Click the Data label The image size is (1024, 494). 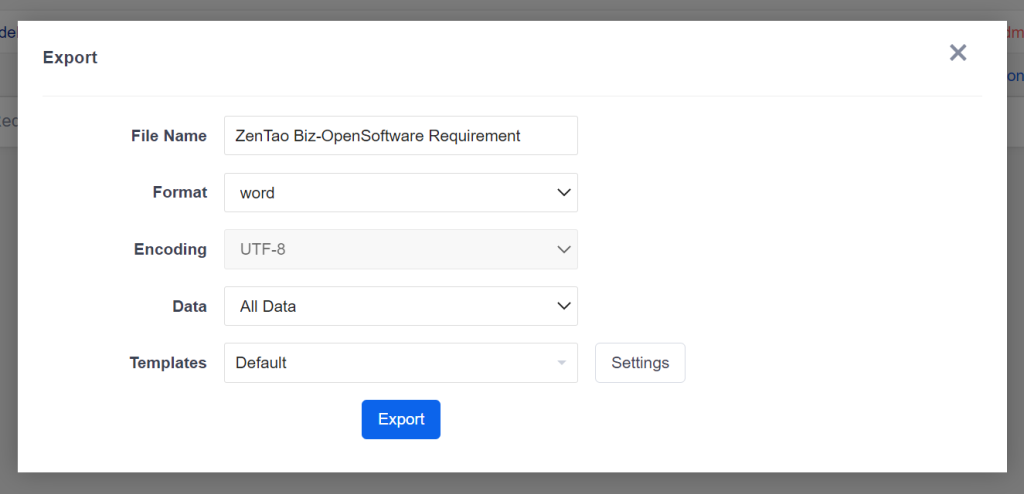pos(189,307)
